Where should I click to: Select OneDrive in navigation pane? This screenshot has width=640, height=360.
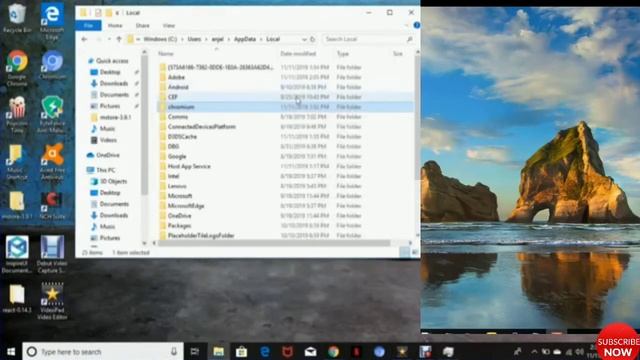click(x=107, y=155)
